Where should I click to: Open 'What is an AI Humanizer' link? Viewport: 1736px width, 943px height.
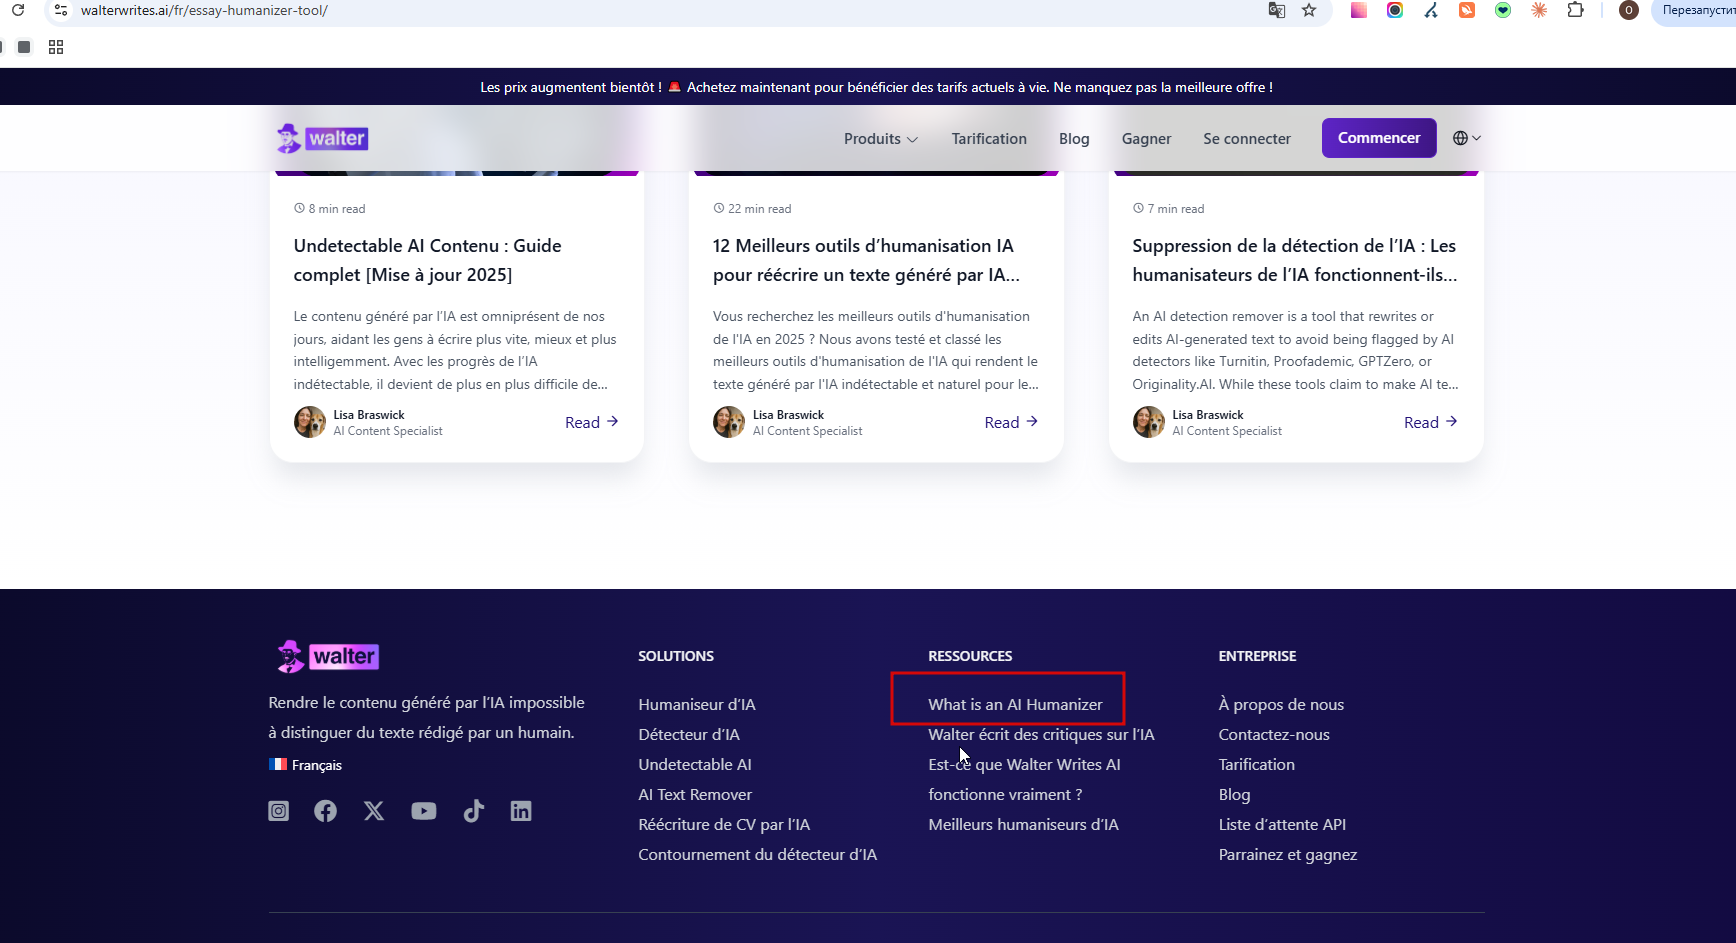tap(1015, 705)
